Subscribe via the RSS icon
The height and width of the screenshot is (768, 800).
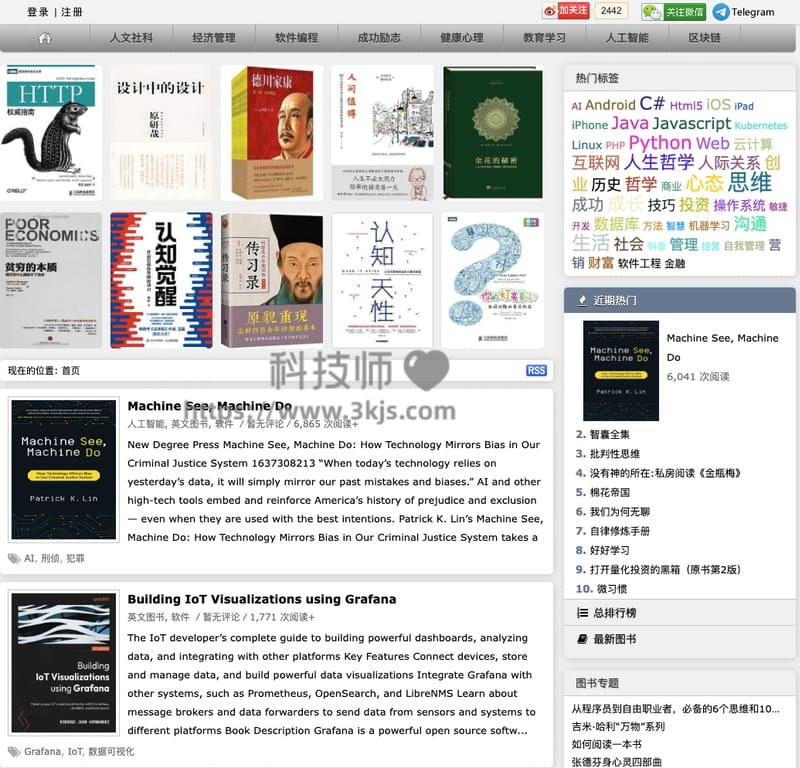536,370
